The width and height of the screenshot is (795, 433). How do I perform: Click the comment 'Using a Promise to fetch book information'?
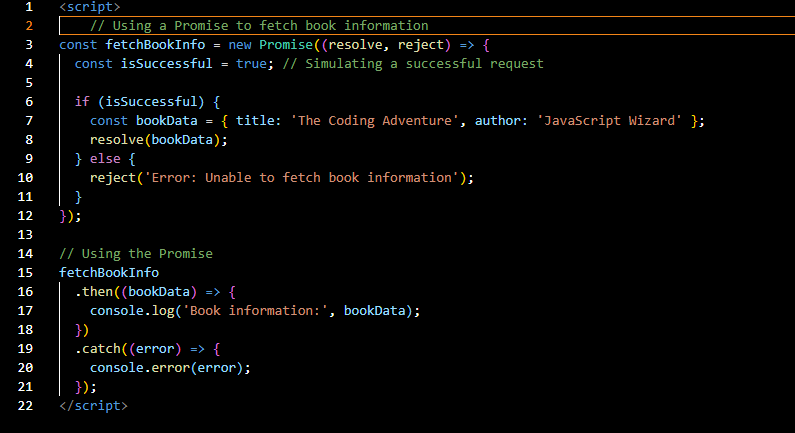point(259,25)
